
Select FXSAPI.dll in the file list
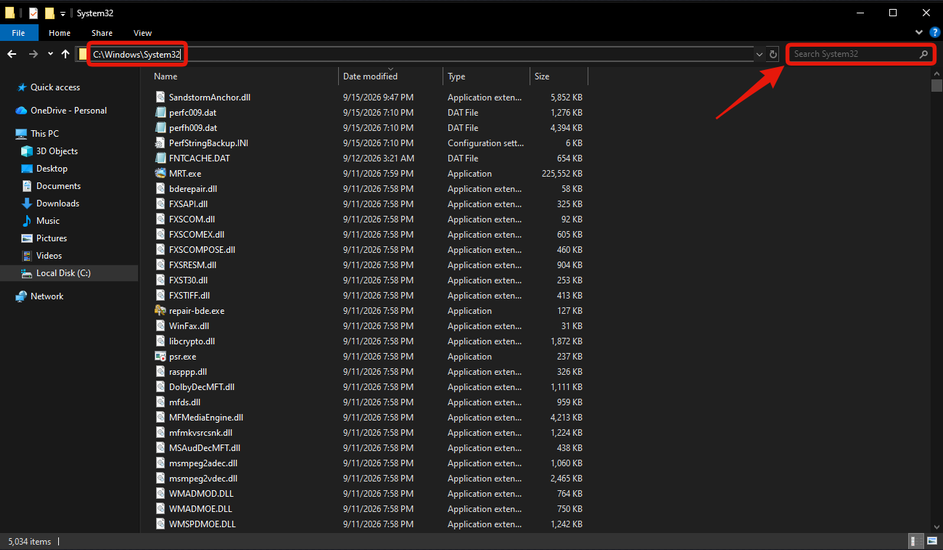point(188,204)
